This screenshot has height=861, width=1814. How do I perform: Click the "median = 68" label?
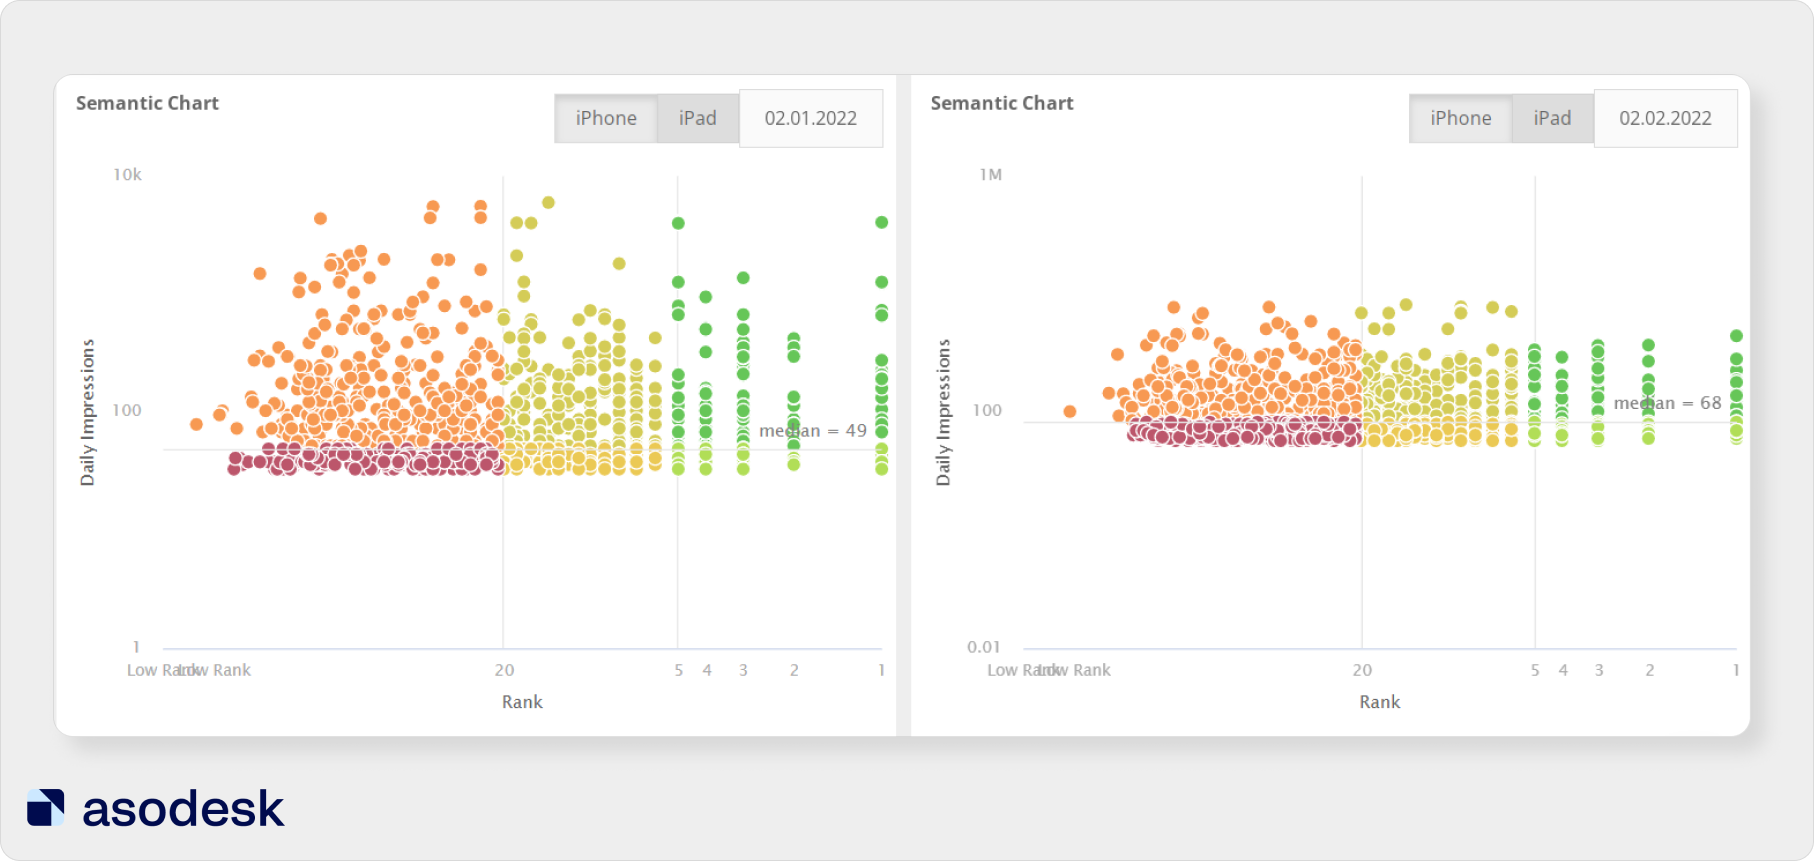click(x=1668, y=403)
